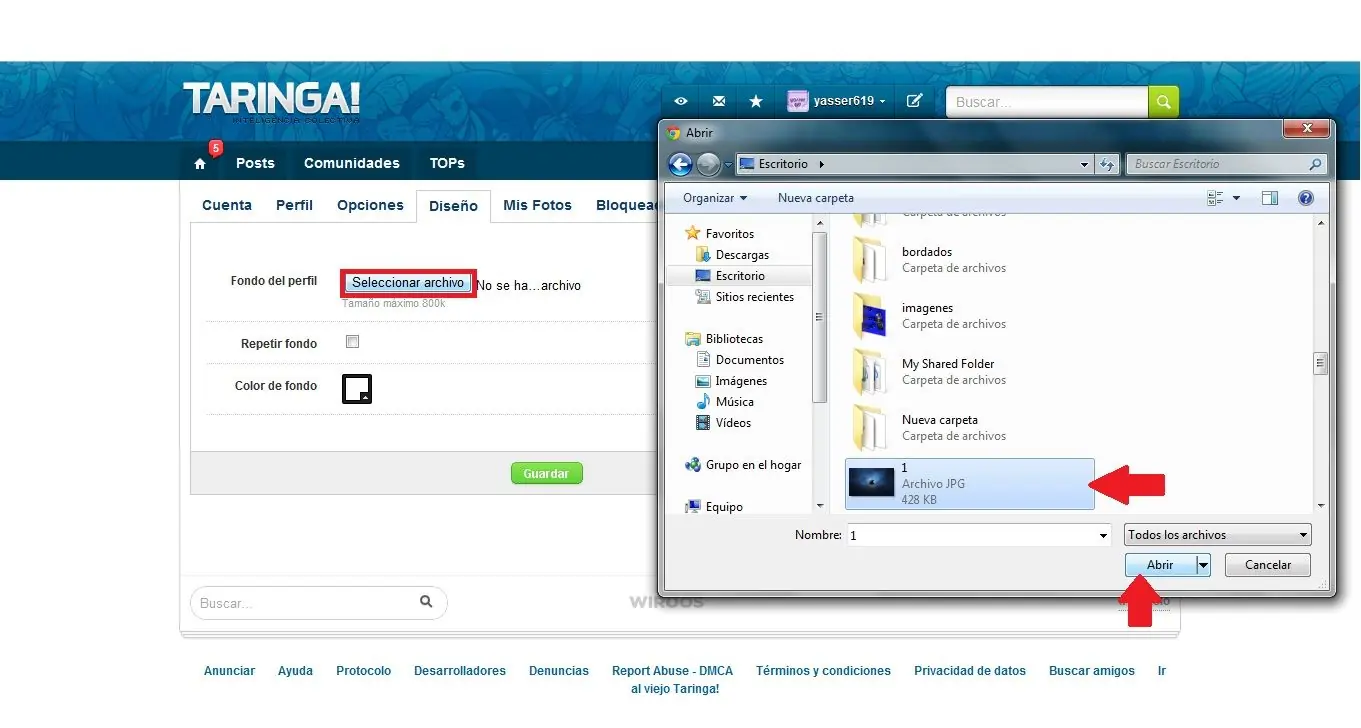Click the Abrir button in dialog
Image resolution: width=1361 pixels, height=728 pixels.
coord(1160,565)
